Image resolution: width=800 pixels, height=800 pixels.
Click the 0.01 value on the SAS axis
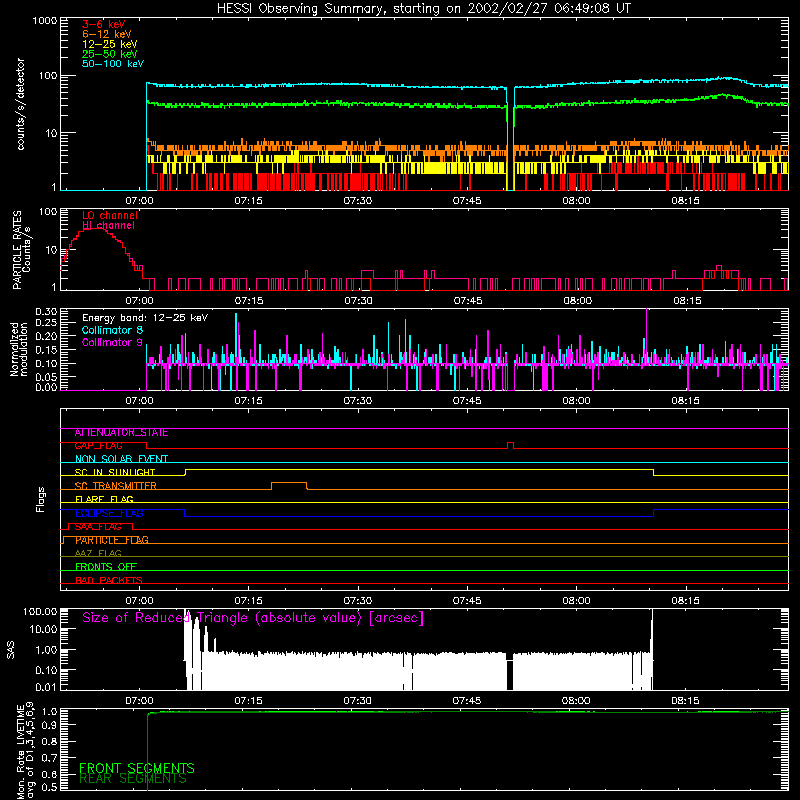pyautogui.click(x=46, y=687)
